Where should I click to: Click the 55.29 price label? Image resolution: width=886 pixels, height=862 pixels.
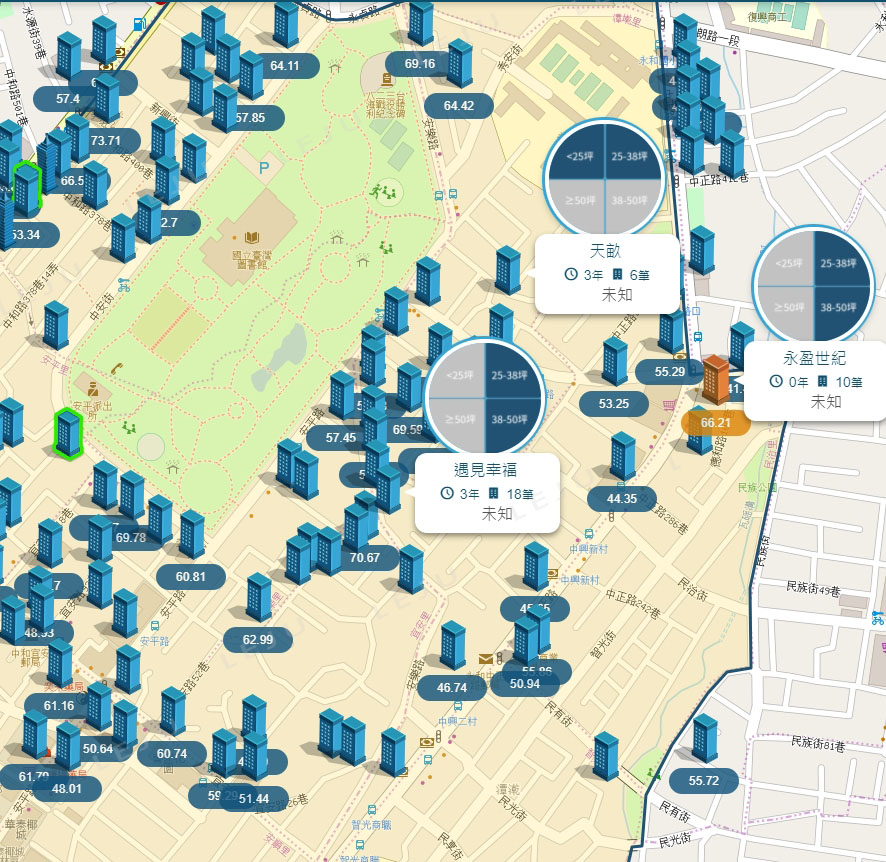click(670, 372)
